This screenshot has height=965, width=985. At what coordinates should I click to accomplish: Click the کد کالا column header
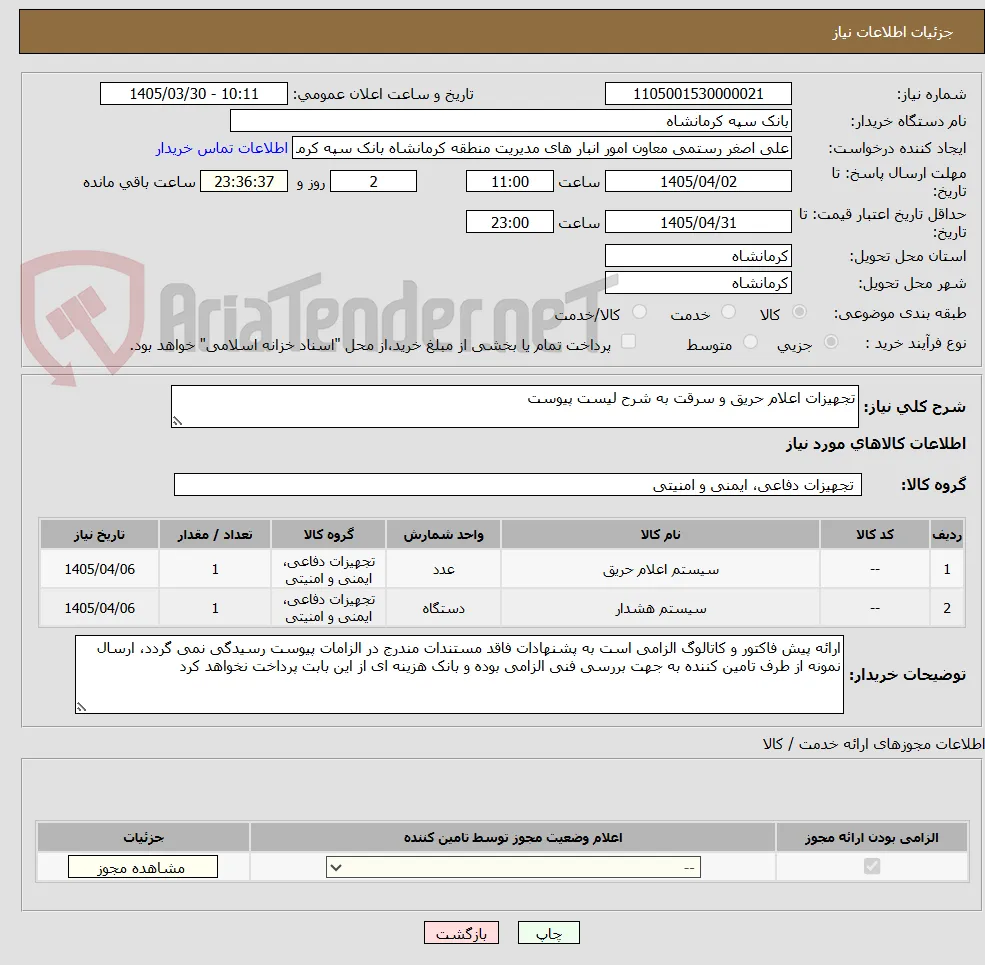coord(874,534)
